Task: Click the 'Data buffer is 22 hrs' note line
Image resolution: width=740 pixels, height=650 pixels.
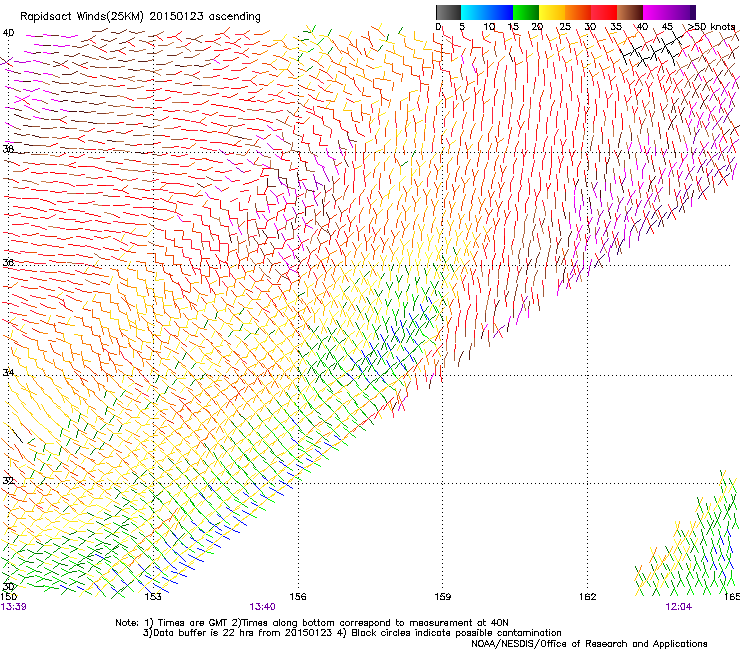Action: pyautogui.click(x=352, y=633)
